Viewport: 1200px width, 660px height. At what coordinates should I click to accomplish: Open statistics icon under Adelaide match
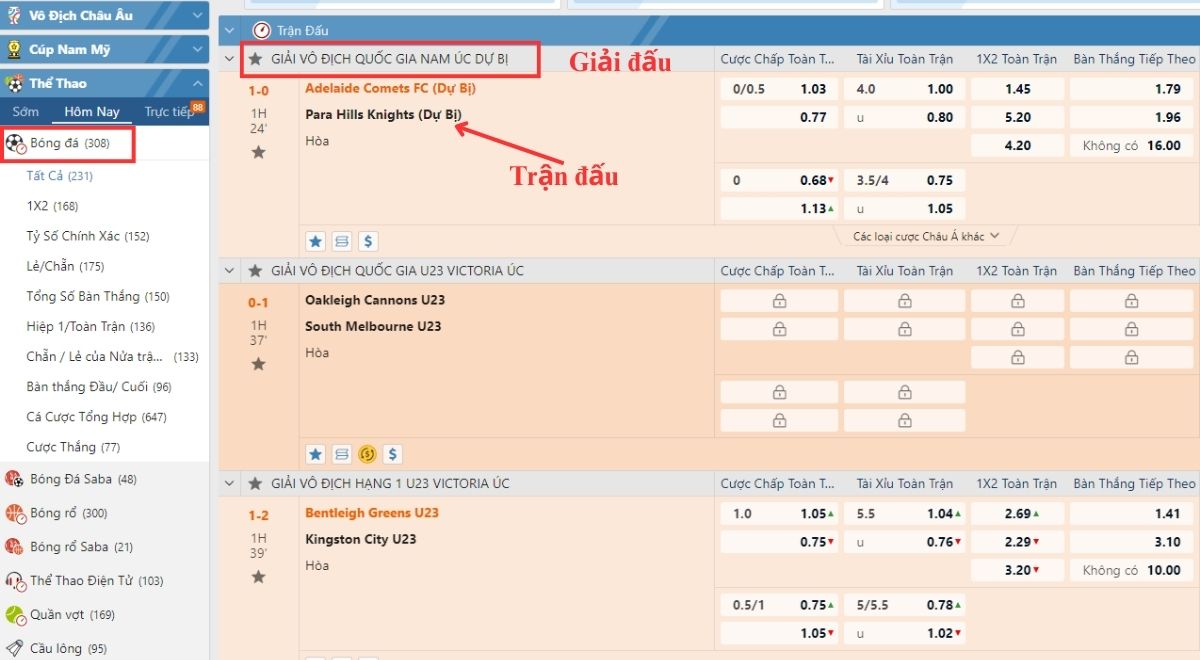(x=342, y=241)
